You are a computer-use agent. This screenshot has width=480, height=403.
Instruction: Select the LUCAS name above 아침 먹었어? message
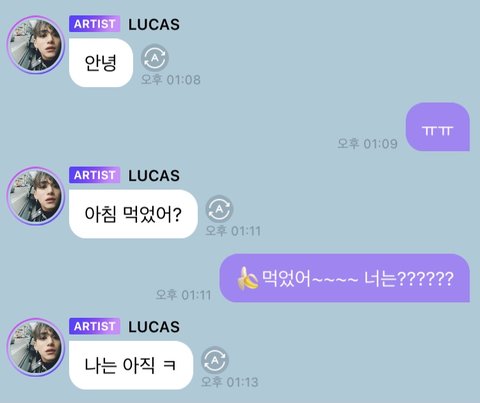(154, 176)
